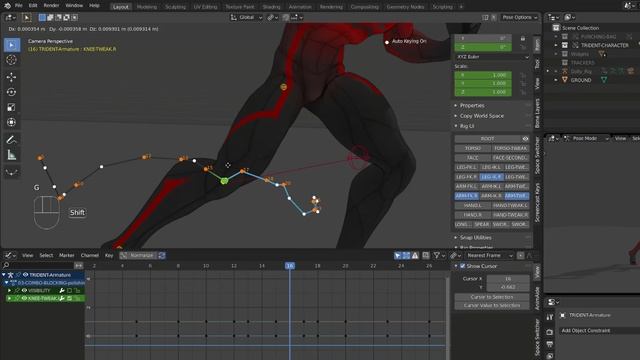Click the Scale X value field
This screenshot has height=360, width=640.
tap(483, 76)
